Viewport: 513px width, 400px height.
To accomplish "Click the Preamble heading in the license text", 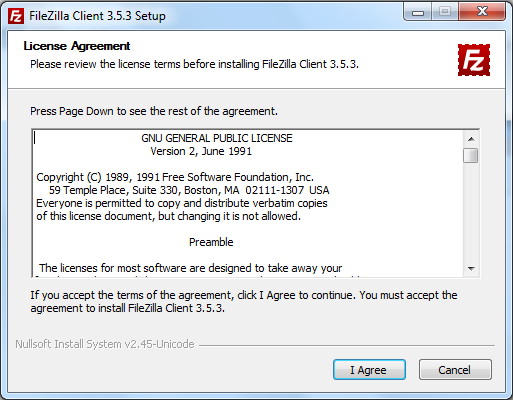I will [x=211, y=242].
